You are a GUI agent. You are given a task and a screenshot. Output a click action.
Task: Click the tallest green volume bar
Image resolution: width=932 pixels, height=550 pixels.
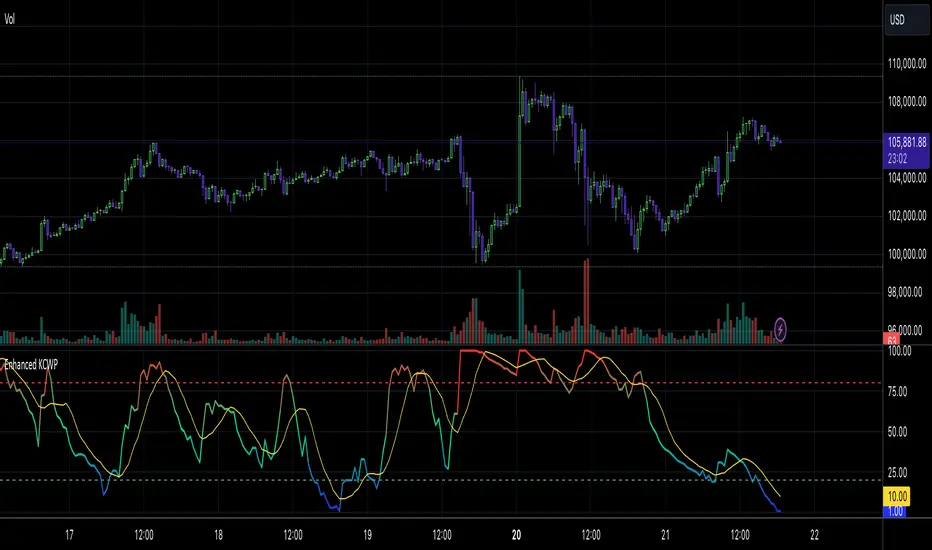click(519, 307)
